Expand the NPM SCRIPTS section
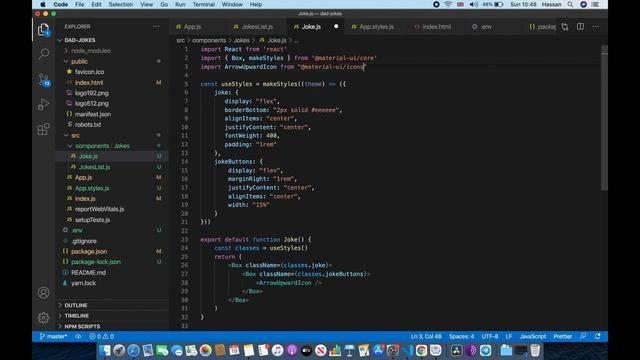 (82, 326)
